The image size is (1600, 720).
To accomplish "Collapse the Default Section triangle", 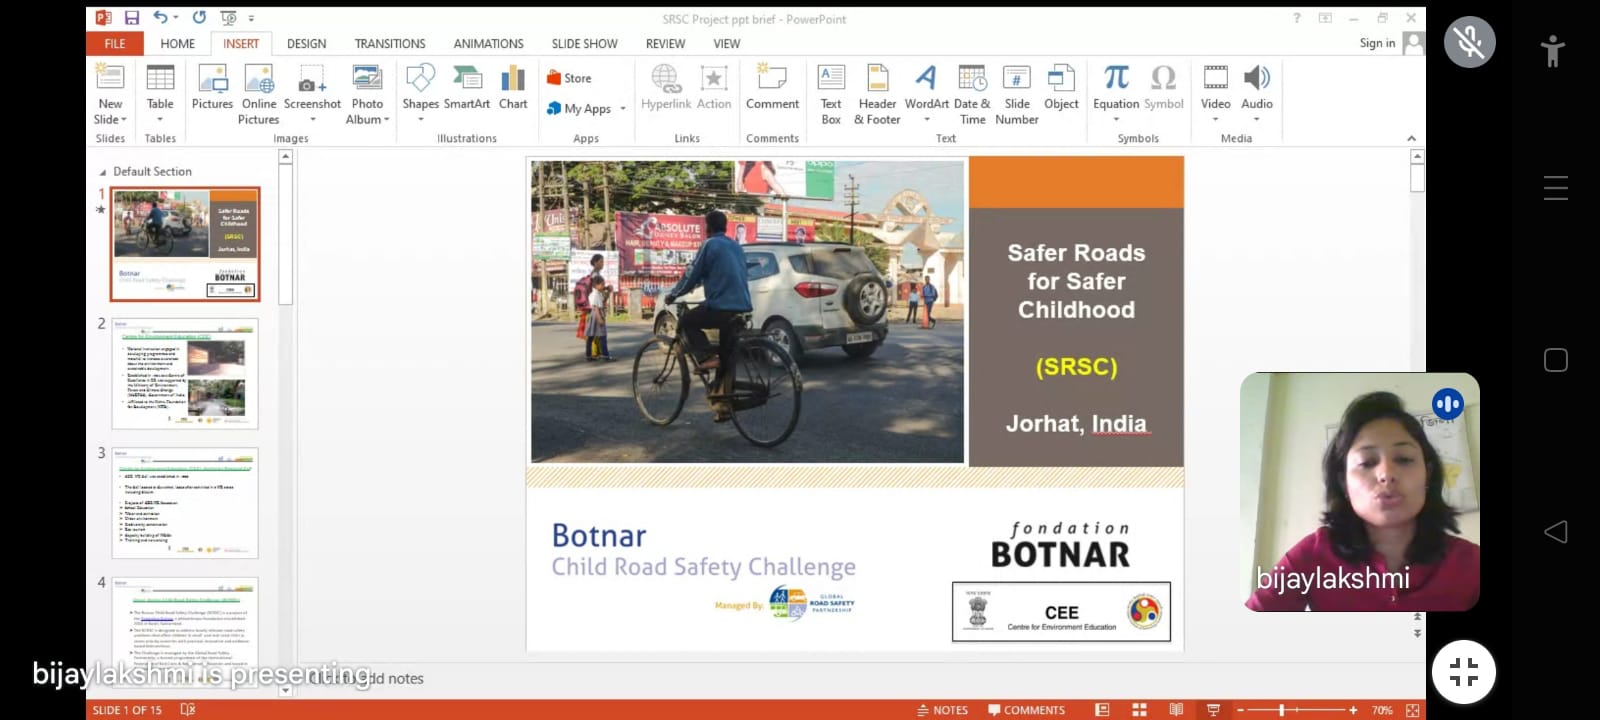I will 103,172.
